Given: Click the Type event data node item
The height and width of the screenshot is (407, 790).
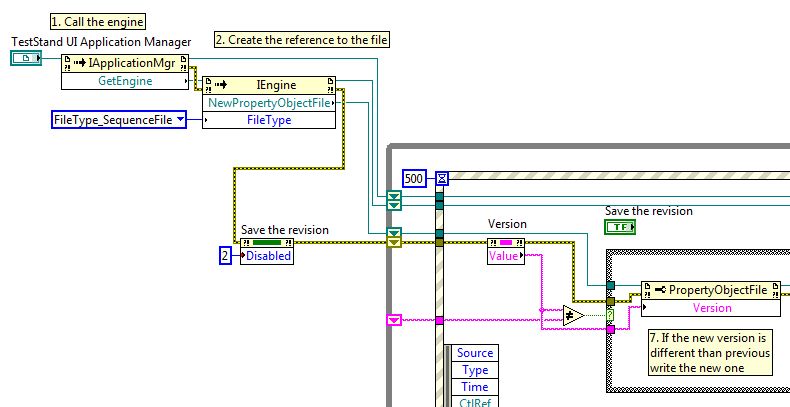Looking at the screenshot, I should tap(475, 370).
